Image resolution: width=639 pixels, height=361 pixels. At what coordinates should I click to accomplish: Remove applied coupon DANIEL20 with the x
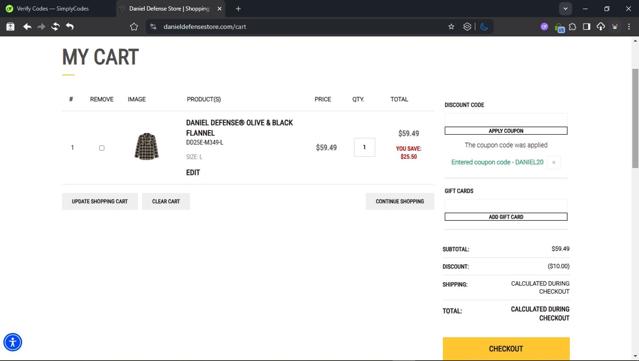click(x=553, y=162)
